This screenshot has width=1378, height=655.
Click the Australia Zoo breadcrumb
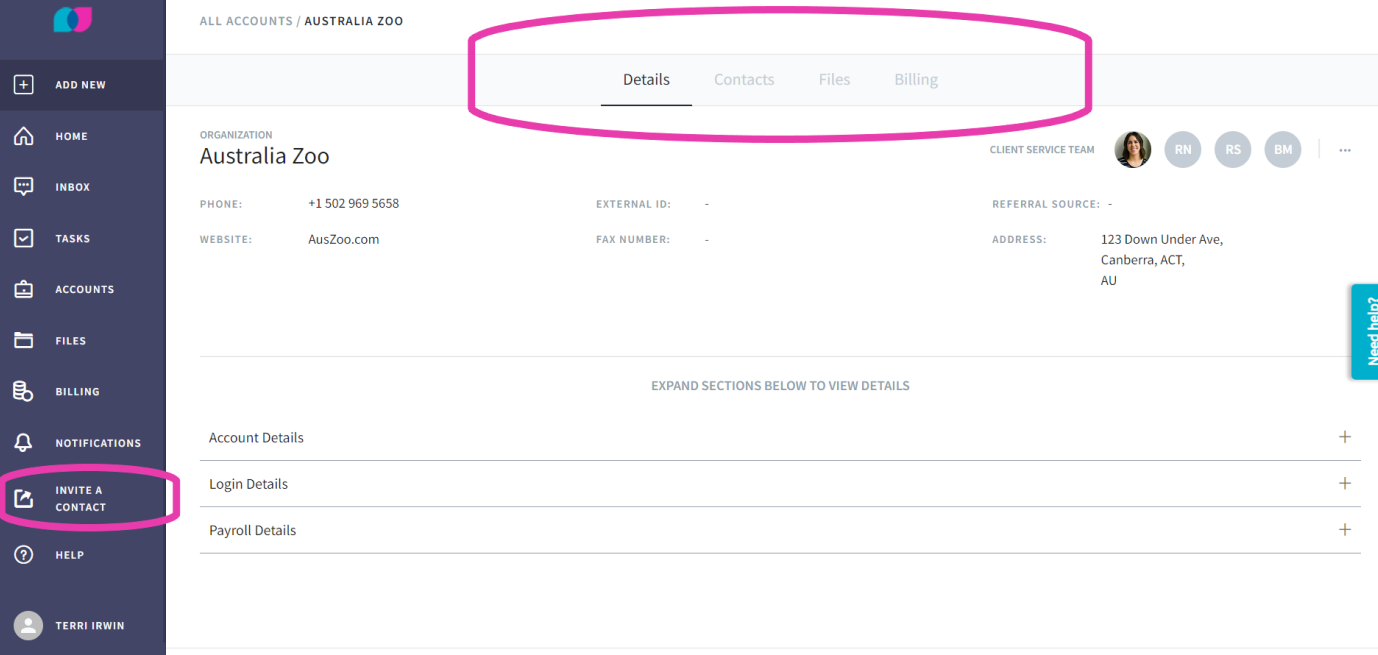click(x=354, y=21)
